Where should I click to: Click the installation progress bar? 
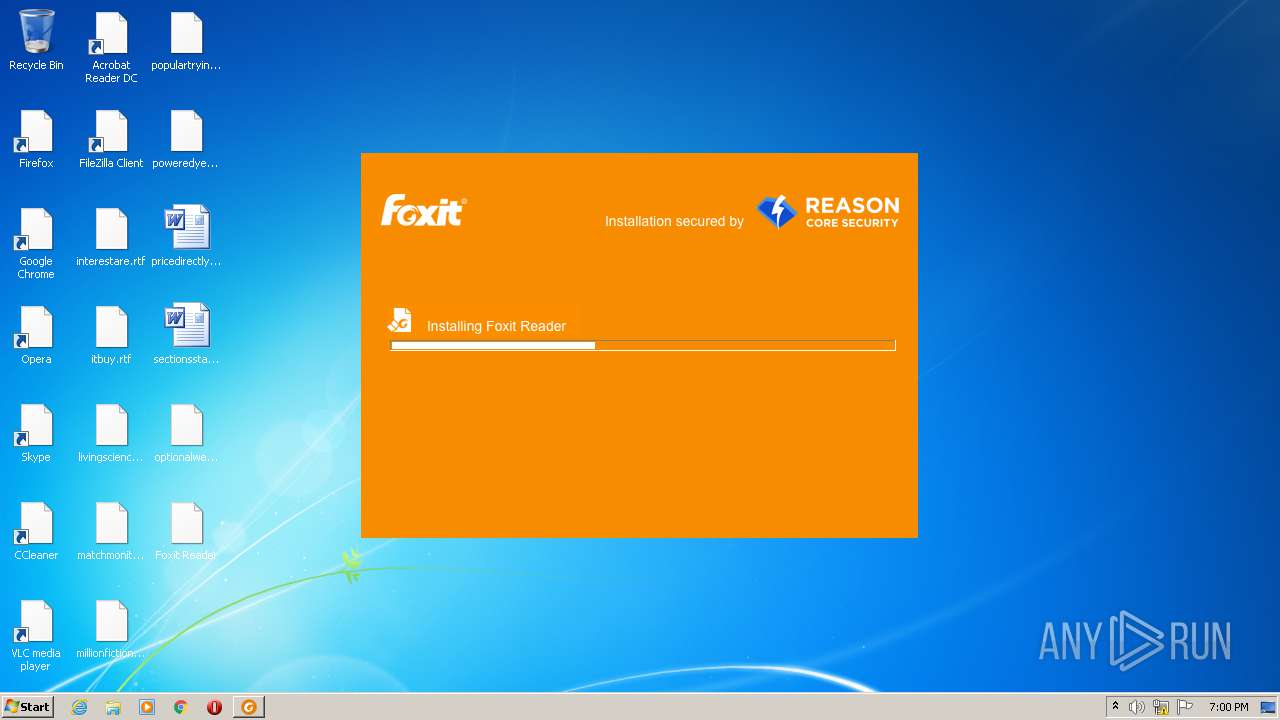click(642, 345)
